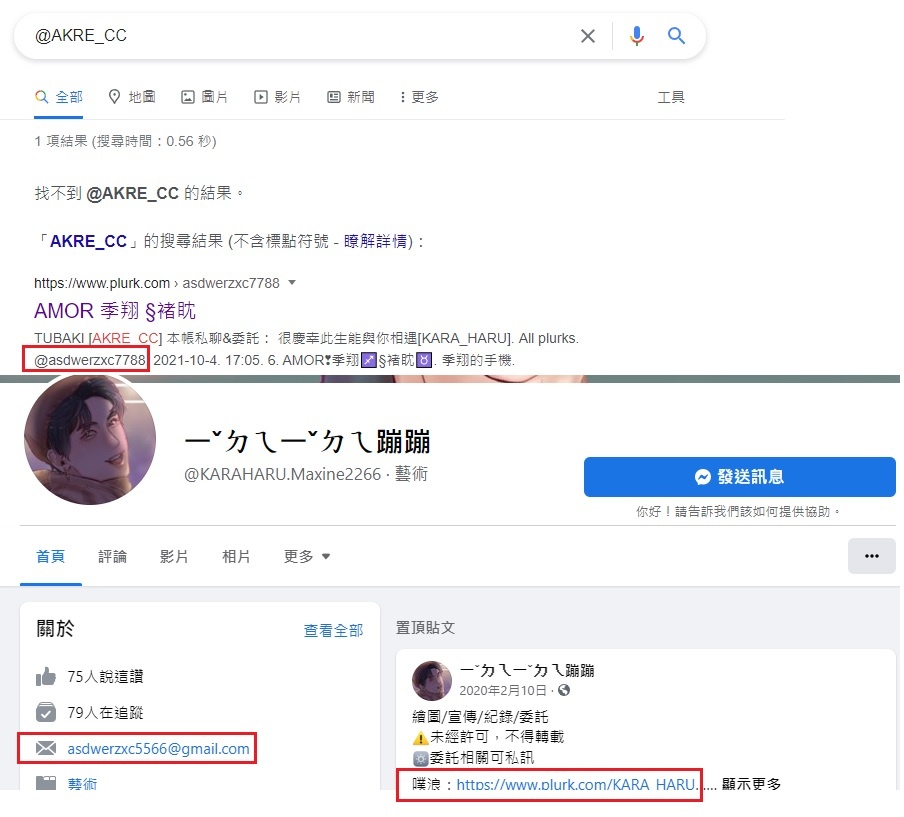Screen dimensions: 904x817
Task: Open the plurk.com/KARA_HARU link in the post
Action: [577, 784]
